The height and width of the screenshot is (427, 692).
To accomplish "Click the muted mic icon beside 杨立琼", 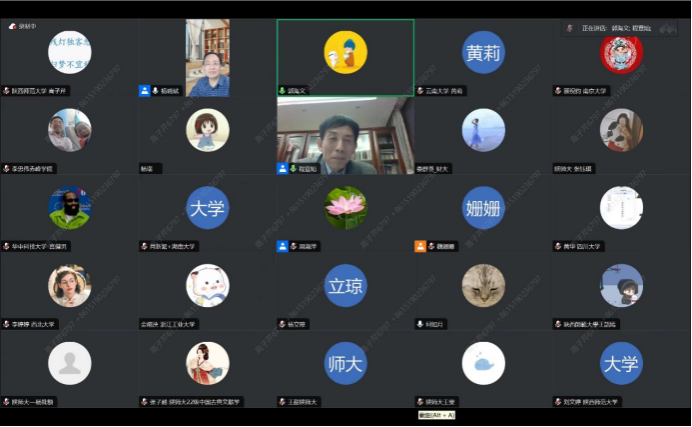I will 282,324.
